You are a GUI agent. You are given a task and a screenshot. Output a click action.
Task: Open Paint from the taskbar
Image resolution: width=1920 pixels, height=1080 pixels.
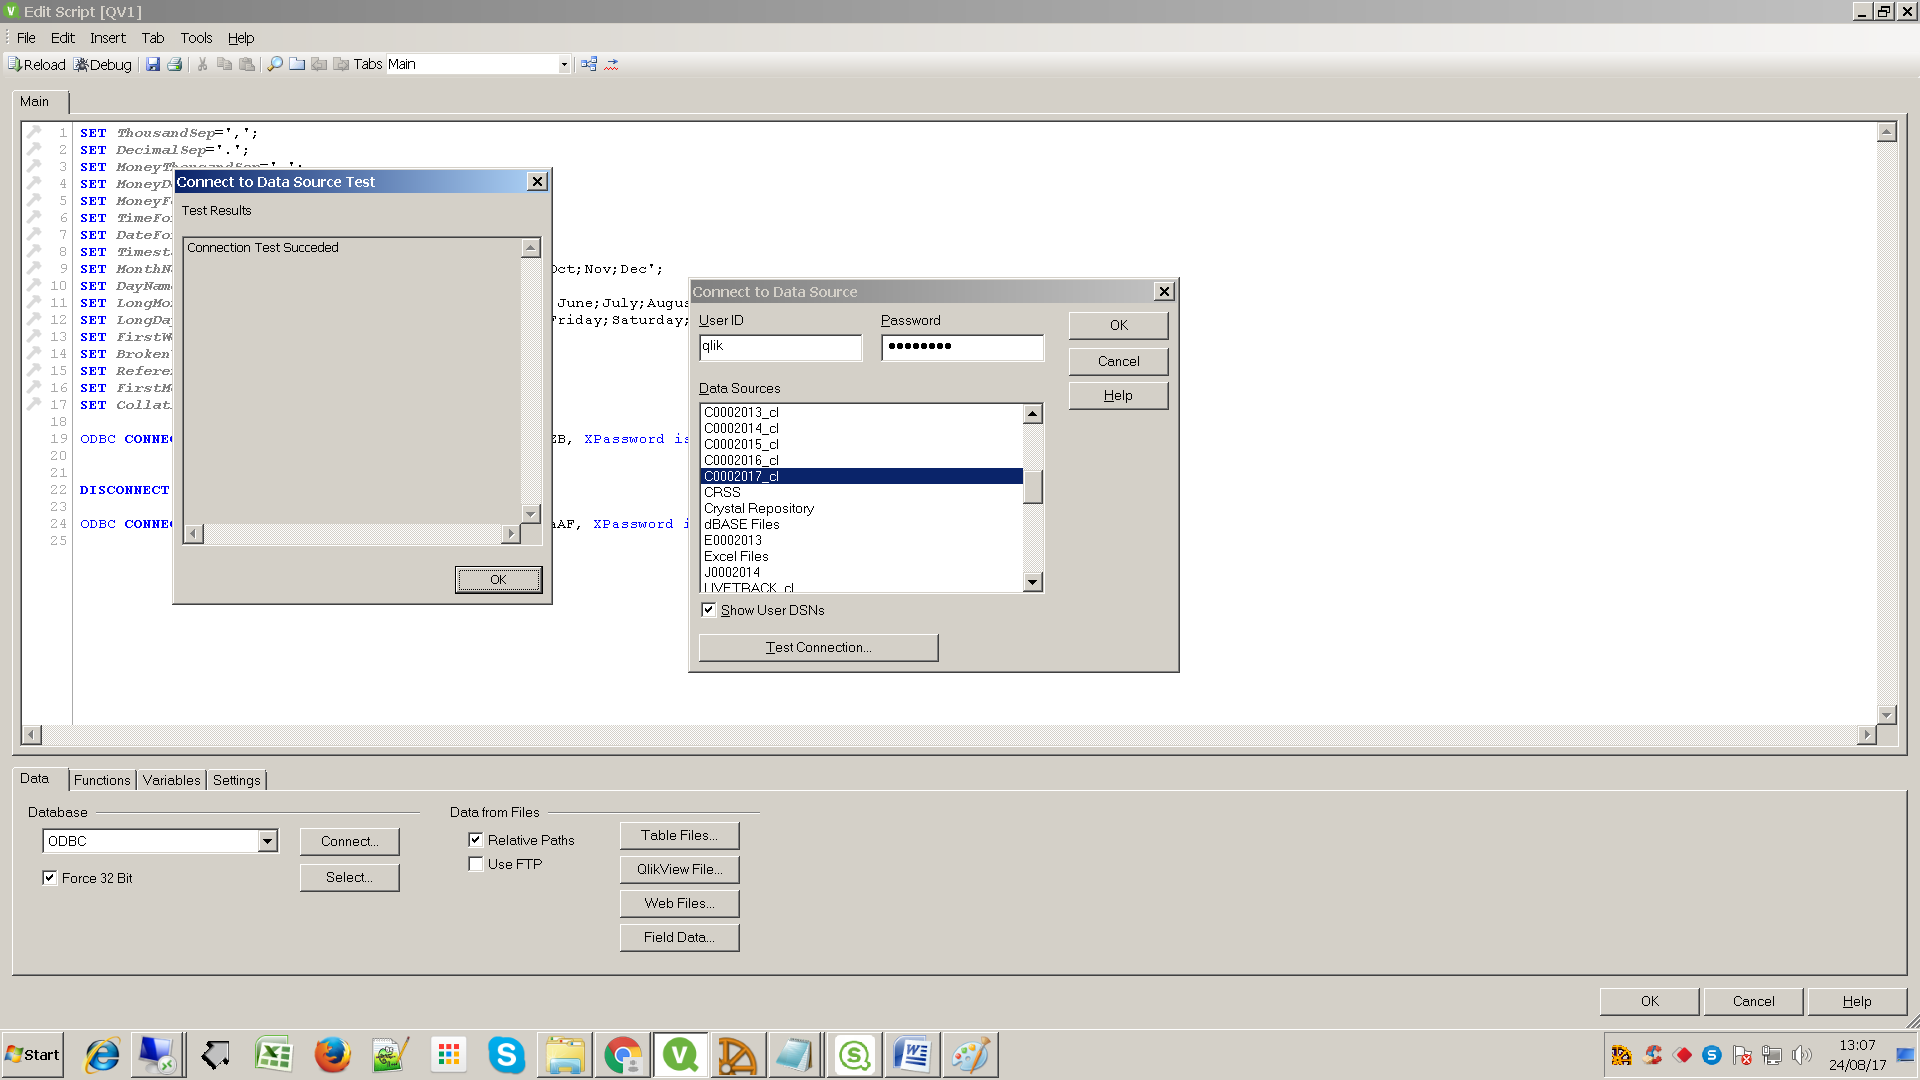click(x=970, y=1055)
